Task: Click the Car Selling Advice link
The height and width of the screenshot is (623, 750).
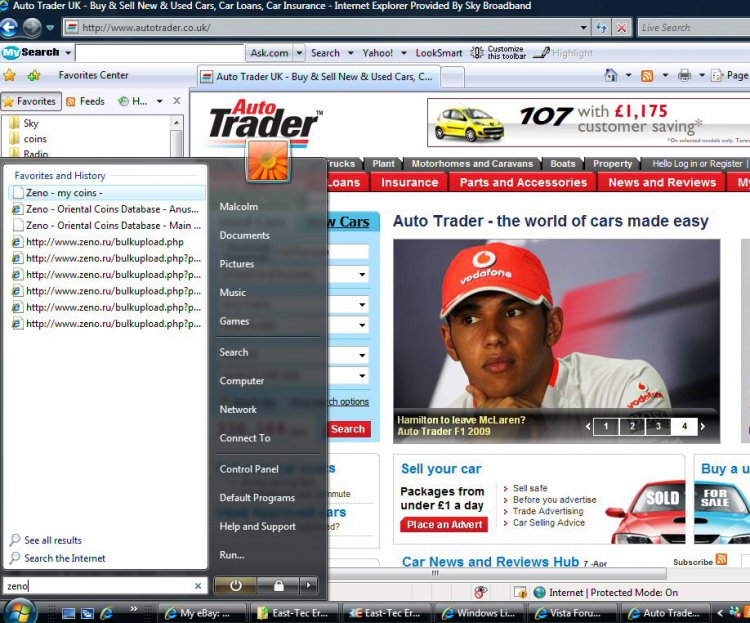Action: pos(549,523)
